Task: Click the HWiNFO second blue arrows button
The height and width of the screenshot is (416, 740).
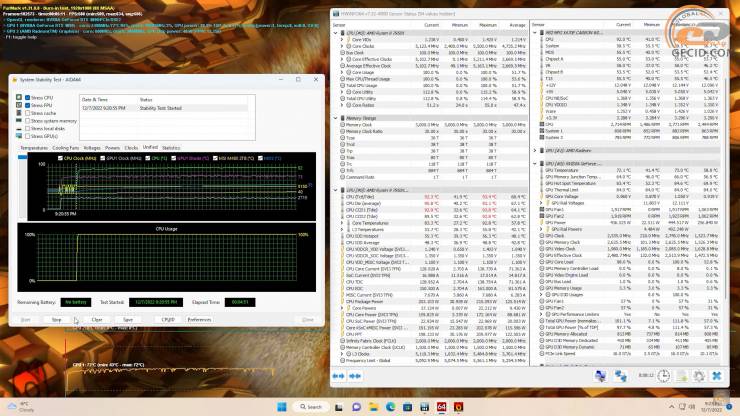Action: [x=355, y=376]
